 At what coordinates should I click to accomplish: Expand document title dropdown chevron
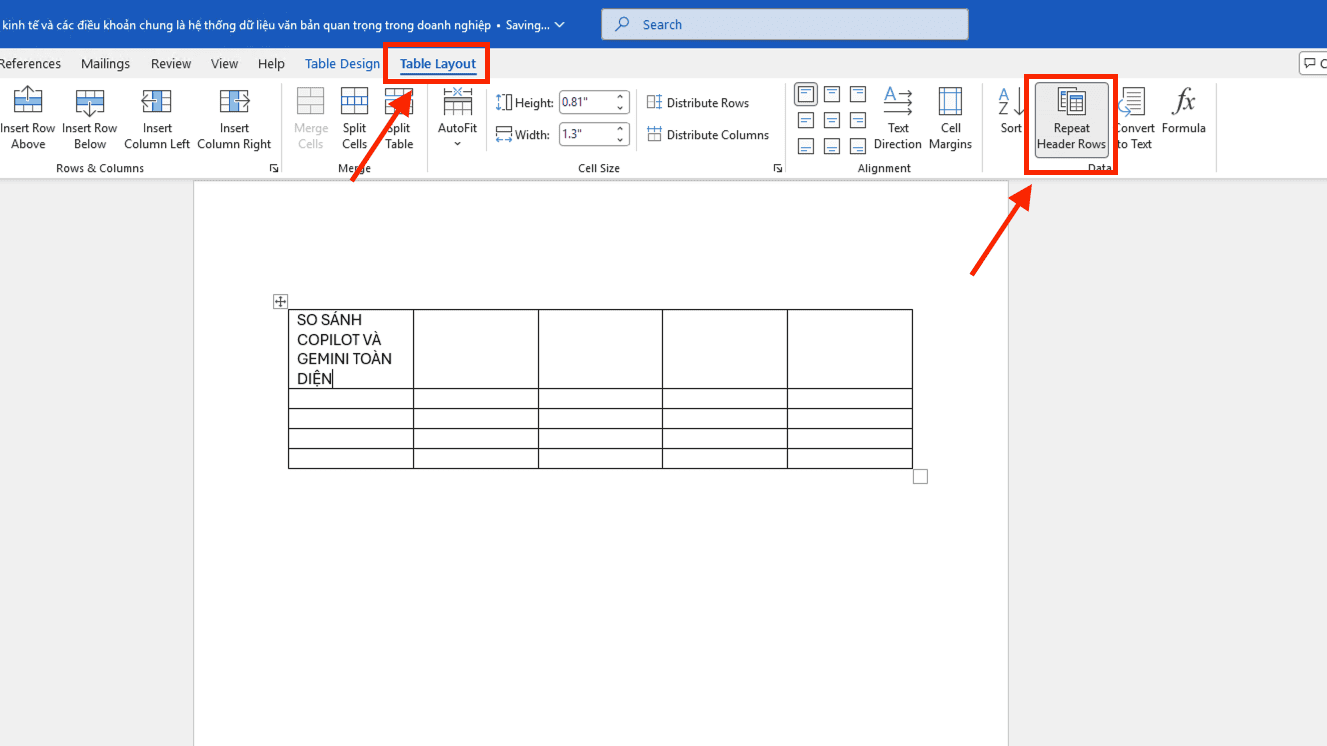pos(559,24)
